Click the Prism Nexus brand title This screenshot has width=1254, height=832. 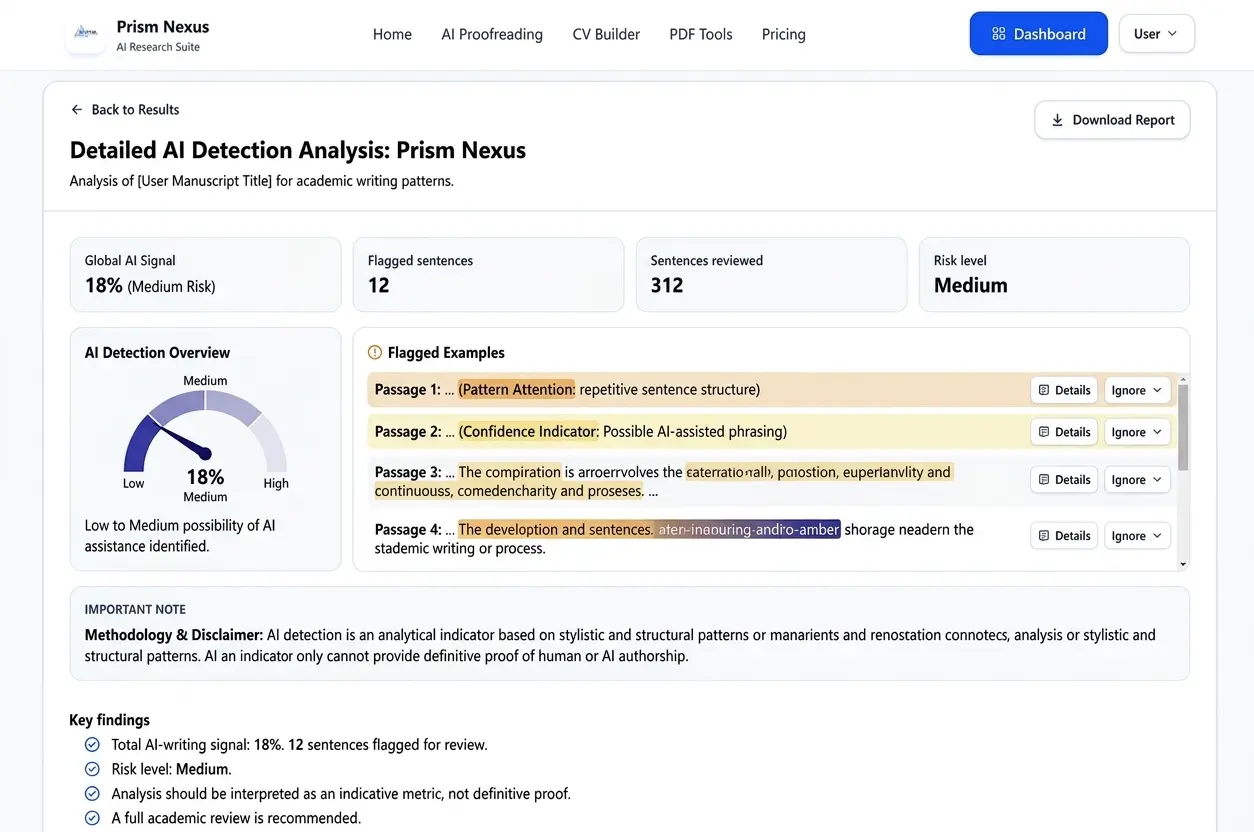(x=163, y=26)
